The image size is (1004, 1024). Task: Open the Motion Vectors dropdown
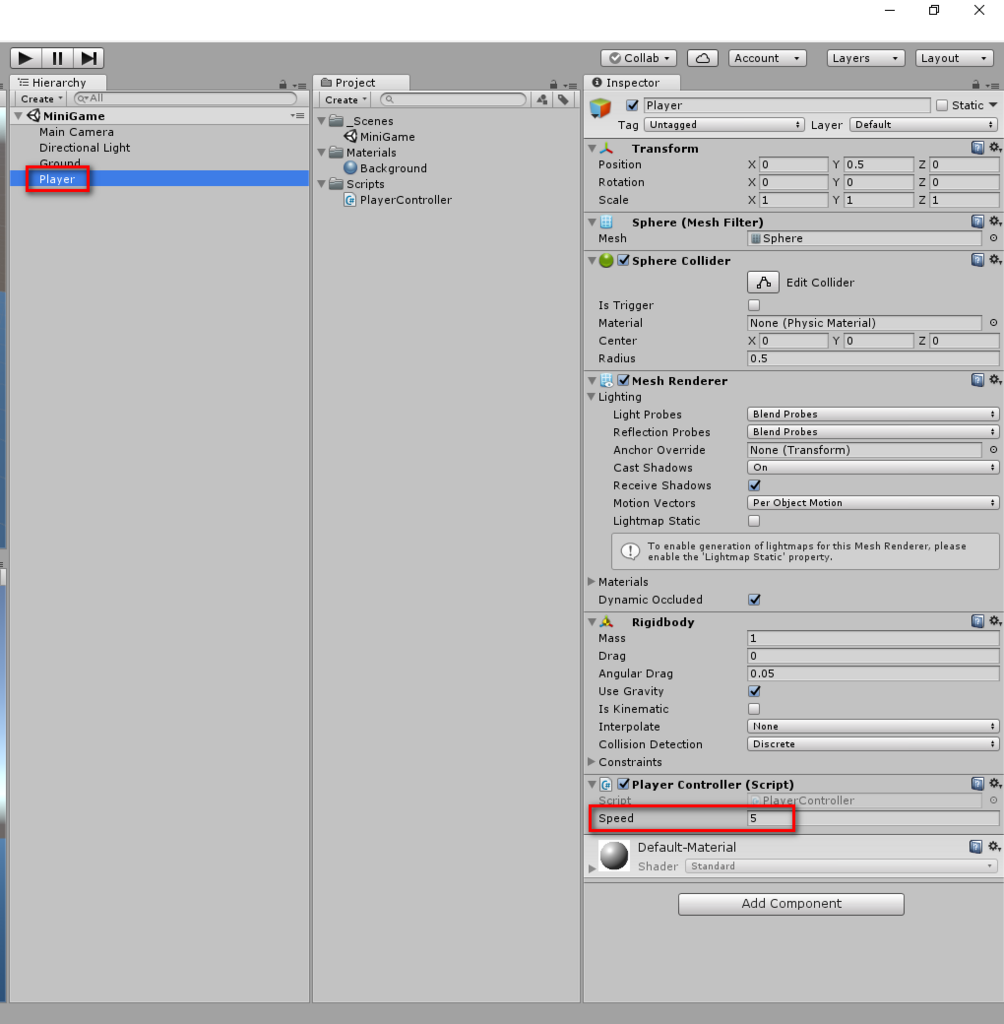873,503
